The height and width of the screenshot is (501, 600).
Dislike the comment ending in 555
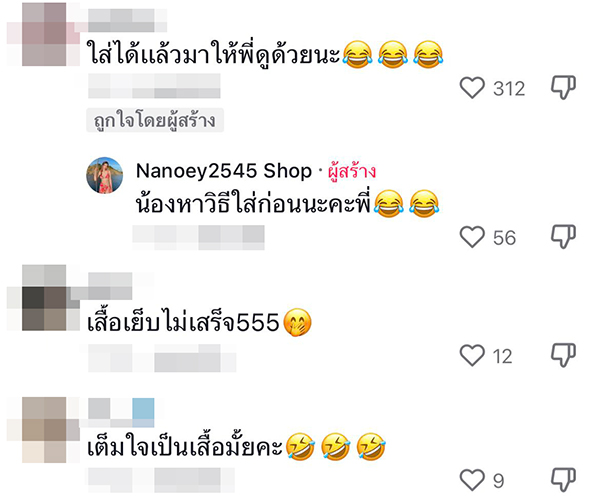coord(563,355)
